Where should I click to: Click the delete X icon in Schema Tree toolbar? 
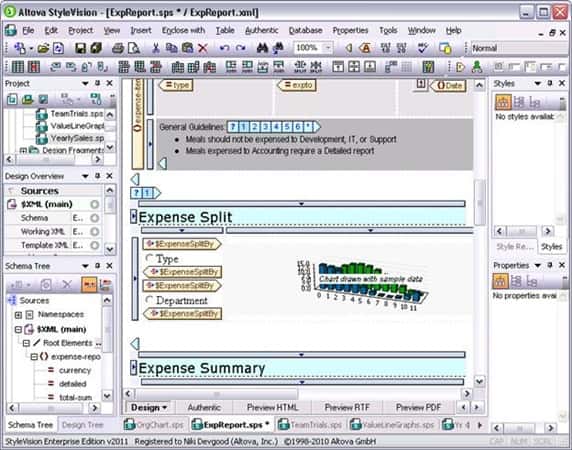pos(67,284)
